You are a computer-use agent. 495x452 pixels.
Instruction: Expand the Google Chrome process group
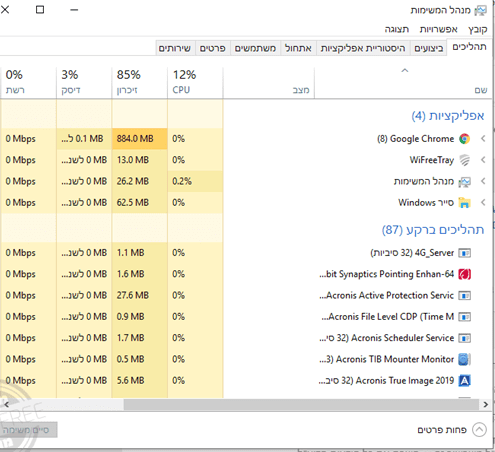(483, 139)
